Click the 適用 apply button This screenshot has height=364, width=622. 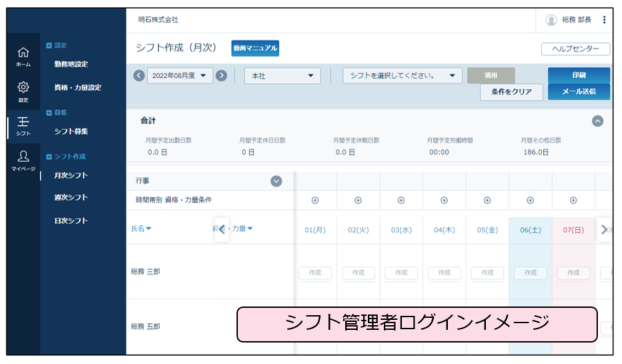click(491, 75)
